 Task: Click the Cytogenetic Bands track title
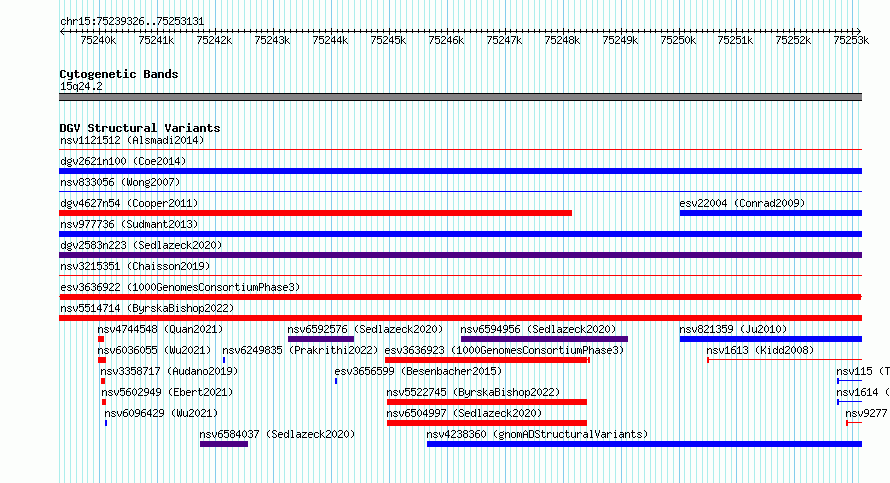pyautogui.click(x=119, y=74)
